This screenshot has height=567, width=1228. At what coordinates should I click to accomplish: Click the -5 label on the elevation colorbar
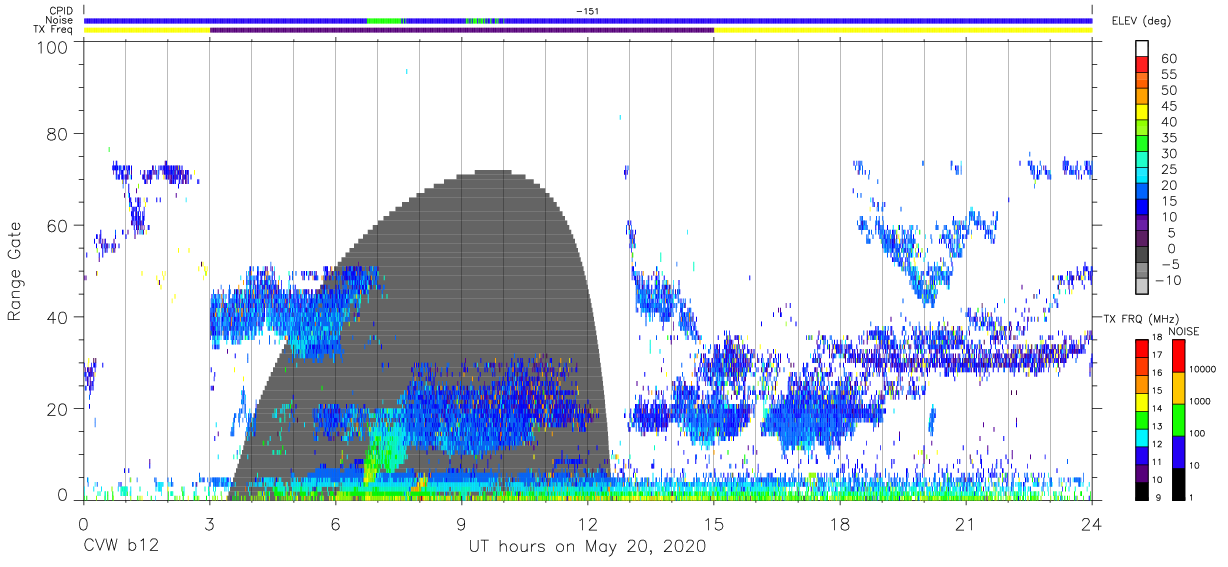1168,265
